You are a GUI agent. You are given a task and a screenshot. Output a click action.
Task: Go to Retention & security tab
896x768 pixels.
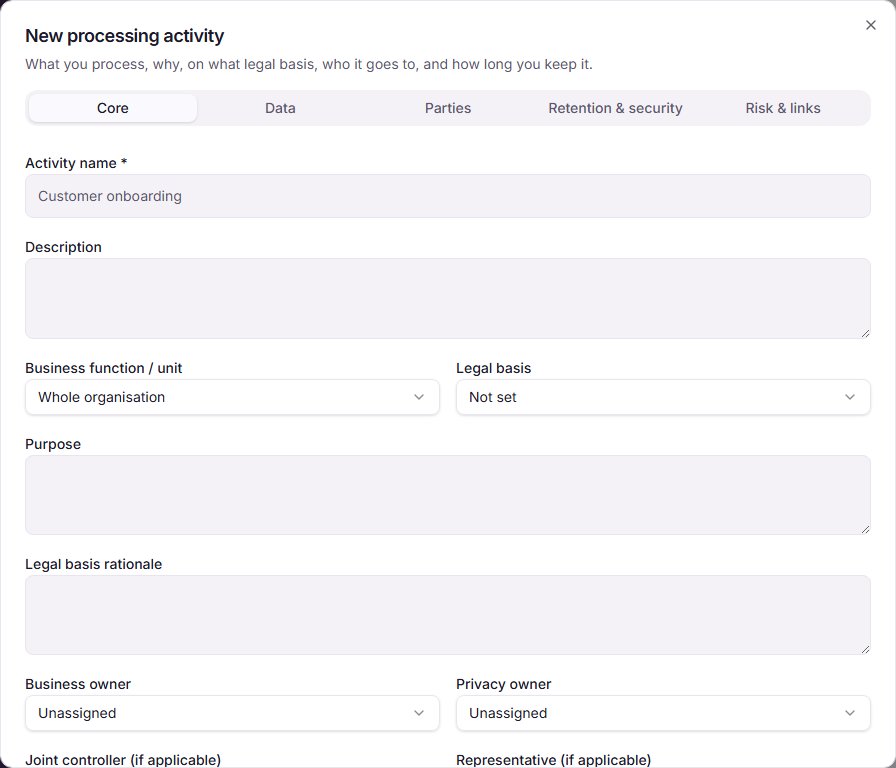point(615,108)
